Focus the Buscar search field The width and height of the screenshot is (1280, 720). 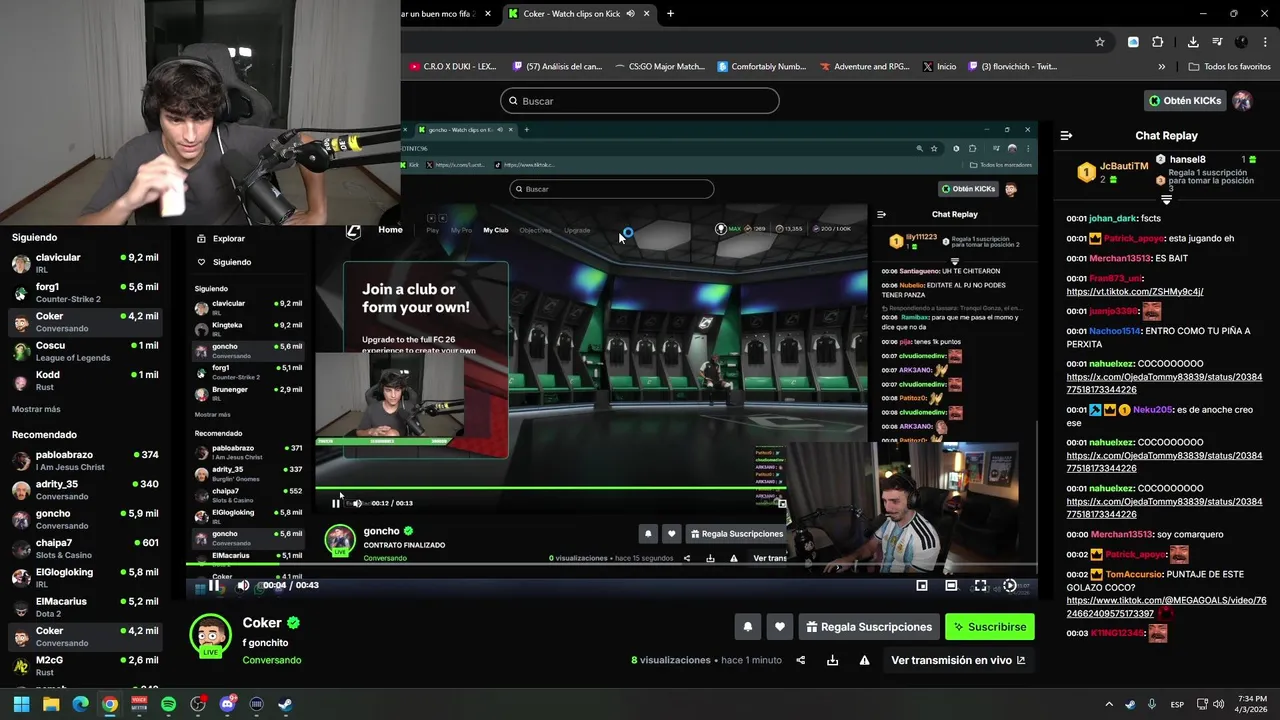[640, 101]
